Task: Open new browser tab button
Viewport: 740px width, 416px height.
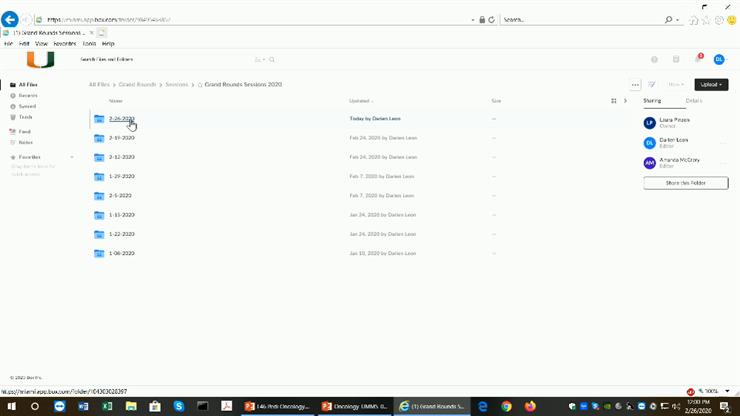Action: (x=101, y=33)
